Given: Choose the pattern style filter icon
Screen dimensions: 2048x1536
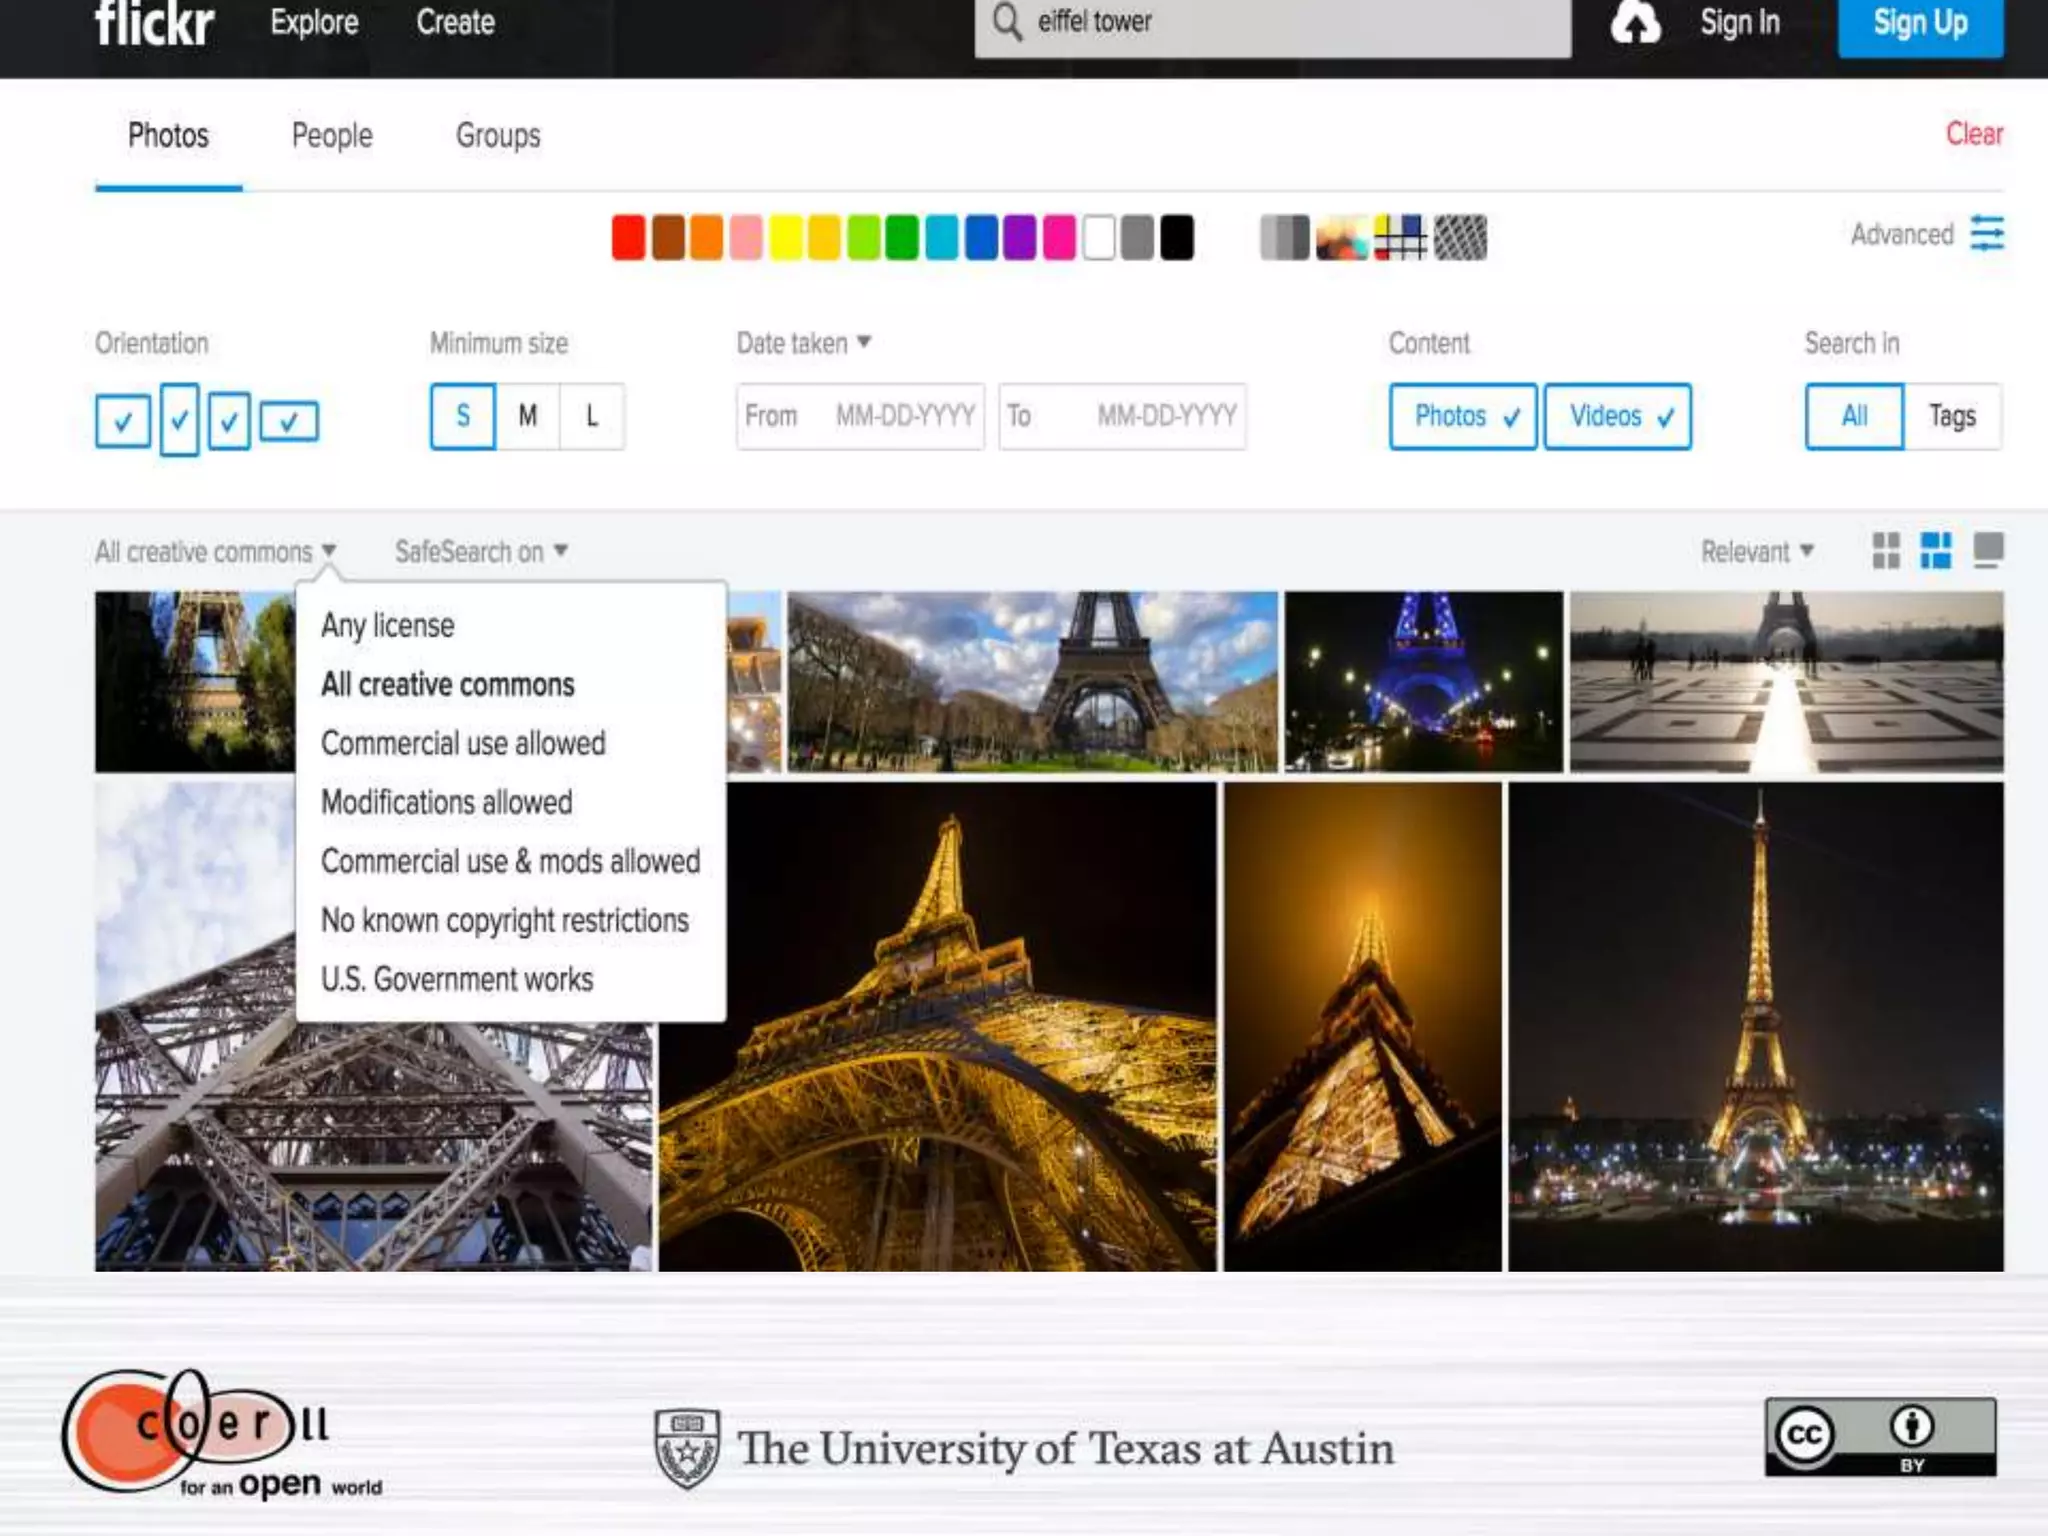Looking at the screenshot, I should [1460, 238].
